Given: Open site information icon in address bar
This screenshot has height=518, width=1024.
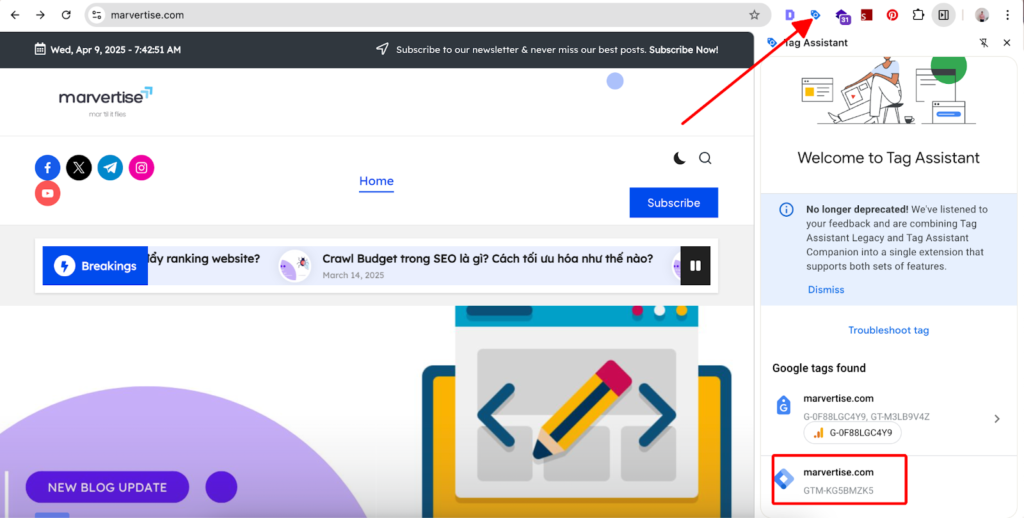Looking at the screenshot, I should click(97, 14).
